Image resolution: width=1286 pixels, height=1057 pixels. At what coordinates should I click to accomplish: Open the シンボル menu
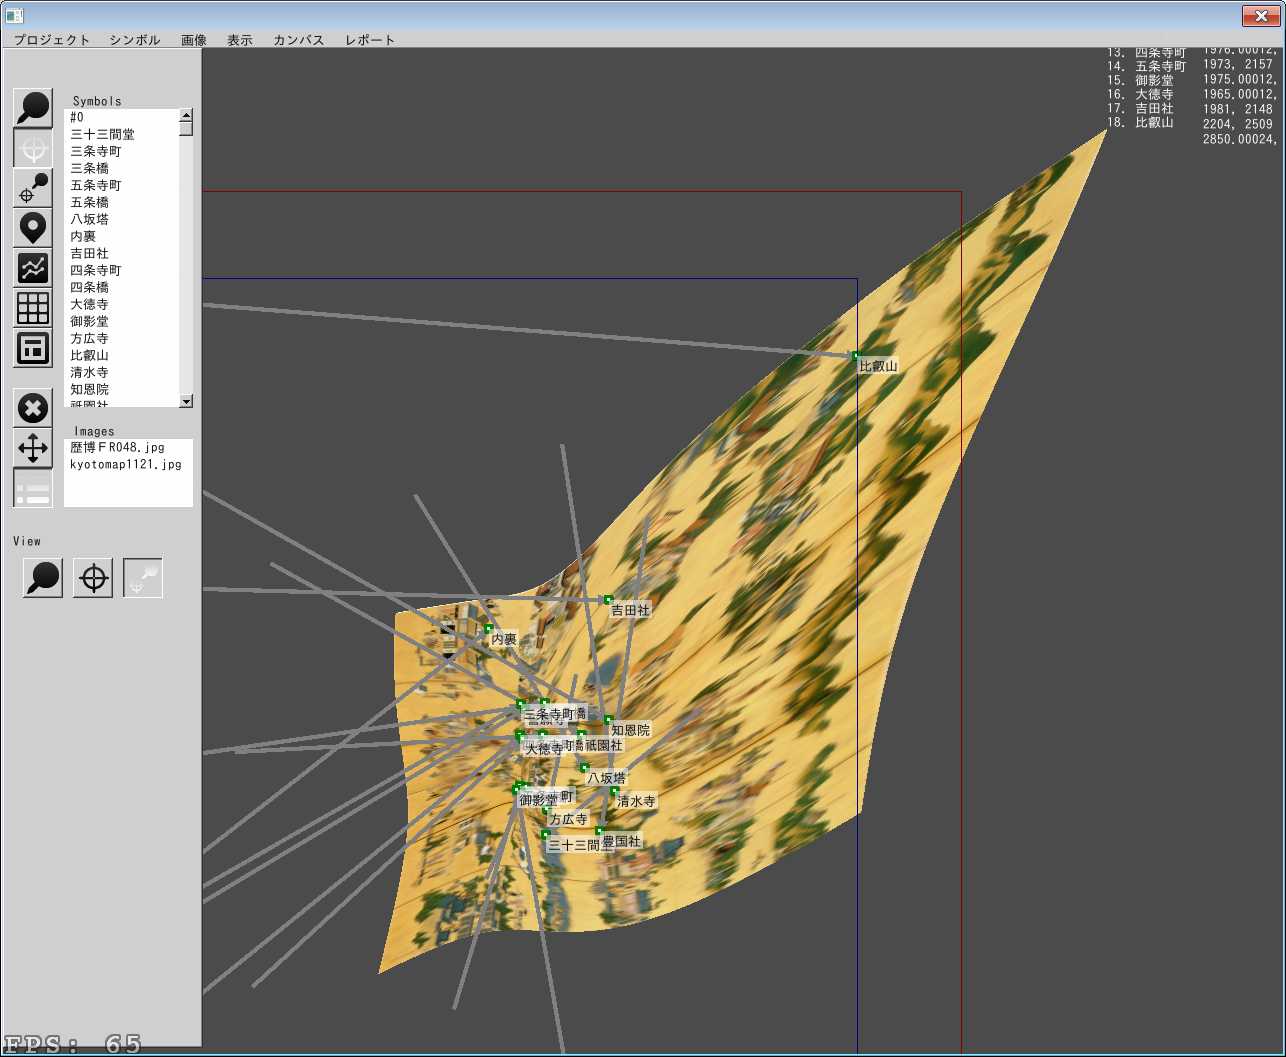click(x=135, y=40)
